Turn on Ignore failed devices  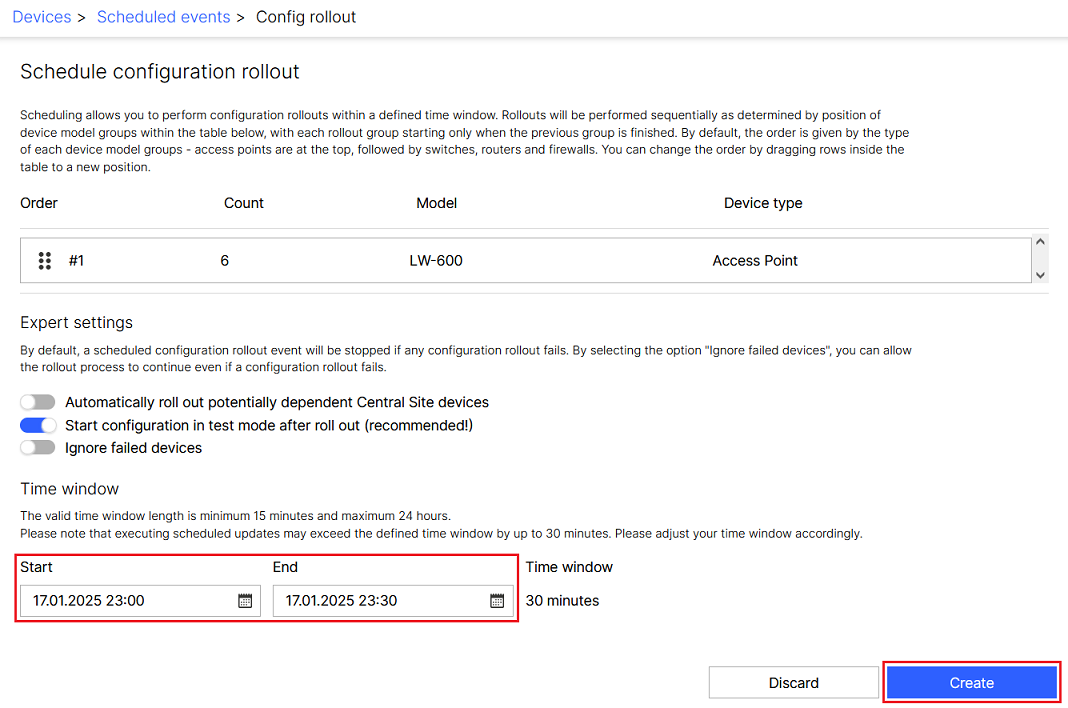coord(38,448)
